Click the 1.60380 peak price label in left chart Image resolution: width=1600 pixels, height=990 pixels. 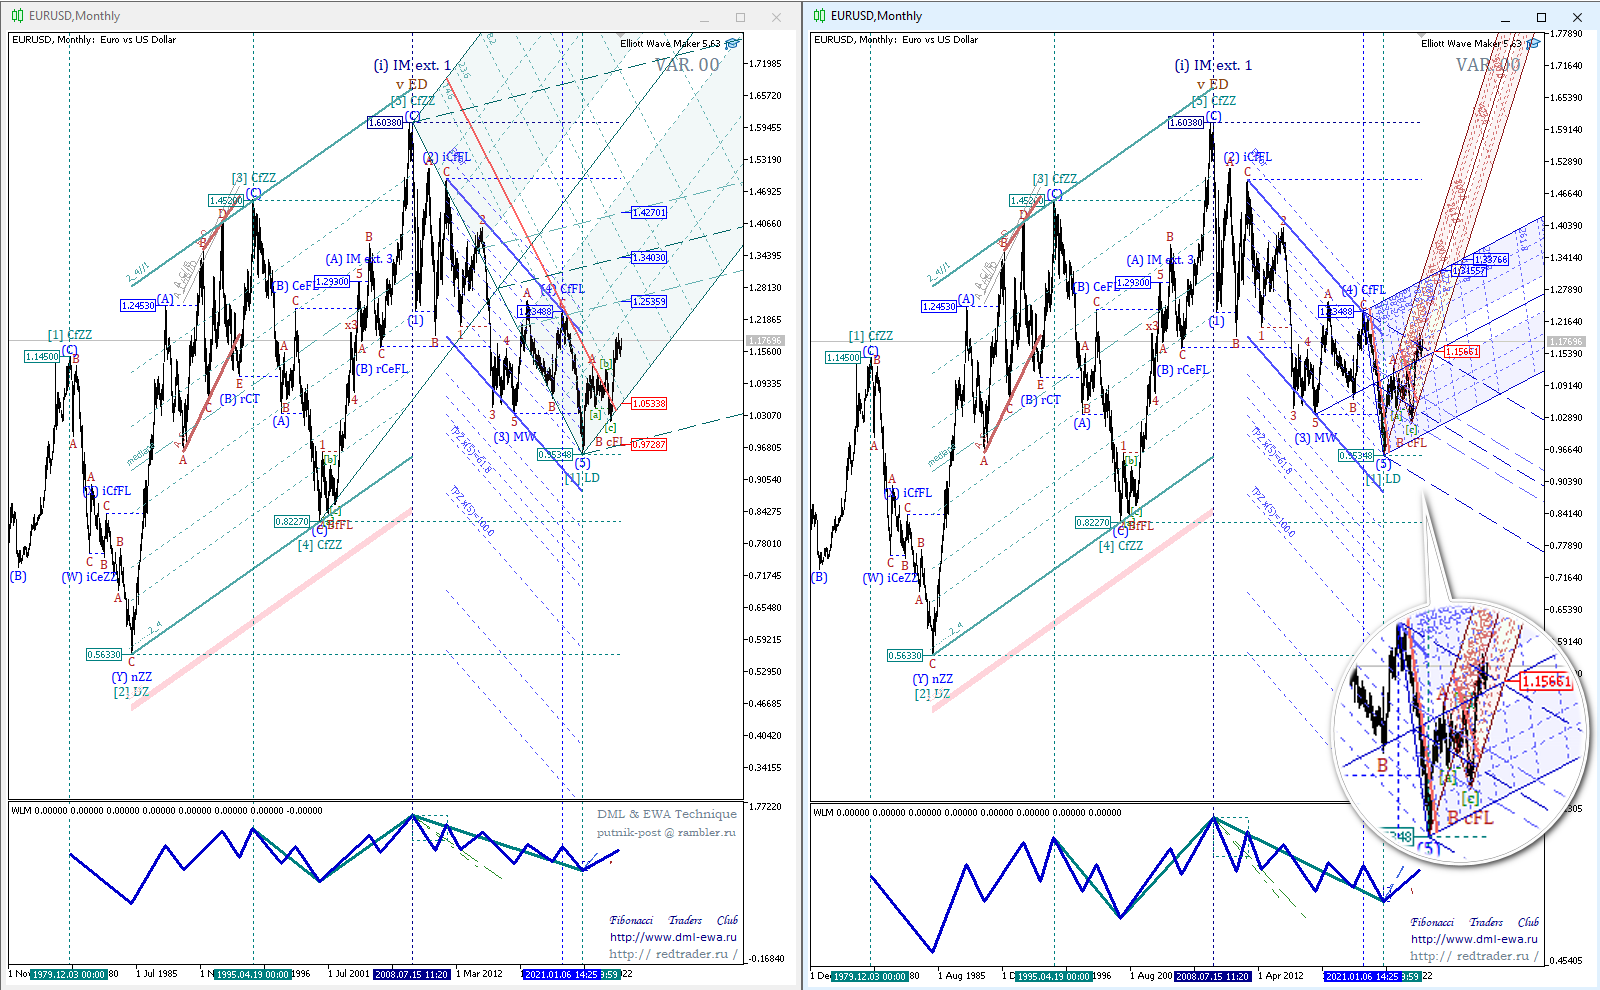385,123
